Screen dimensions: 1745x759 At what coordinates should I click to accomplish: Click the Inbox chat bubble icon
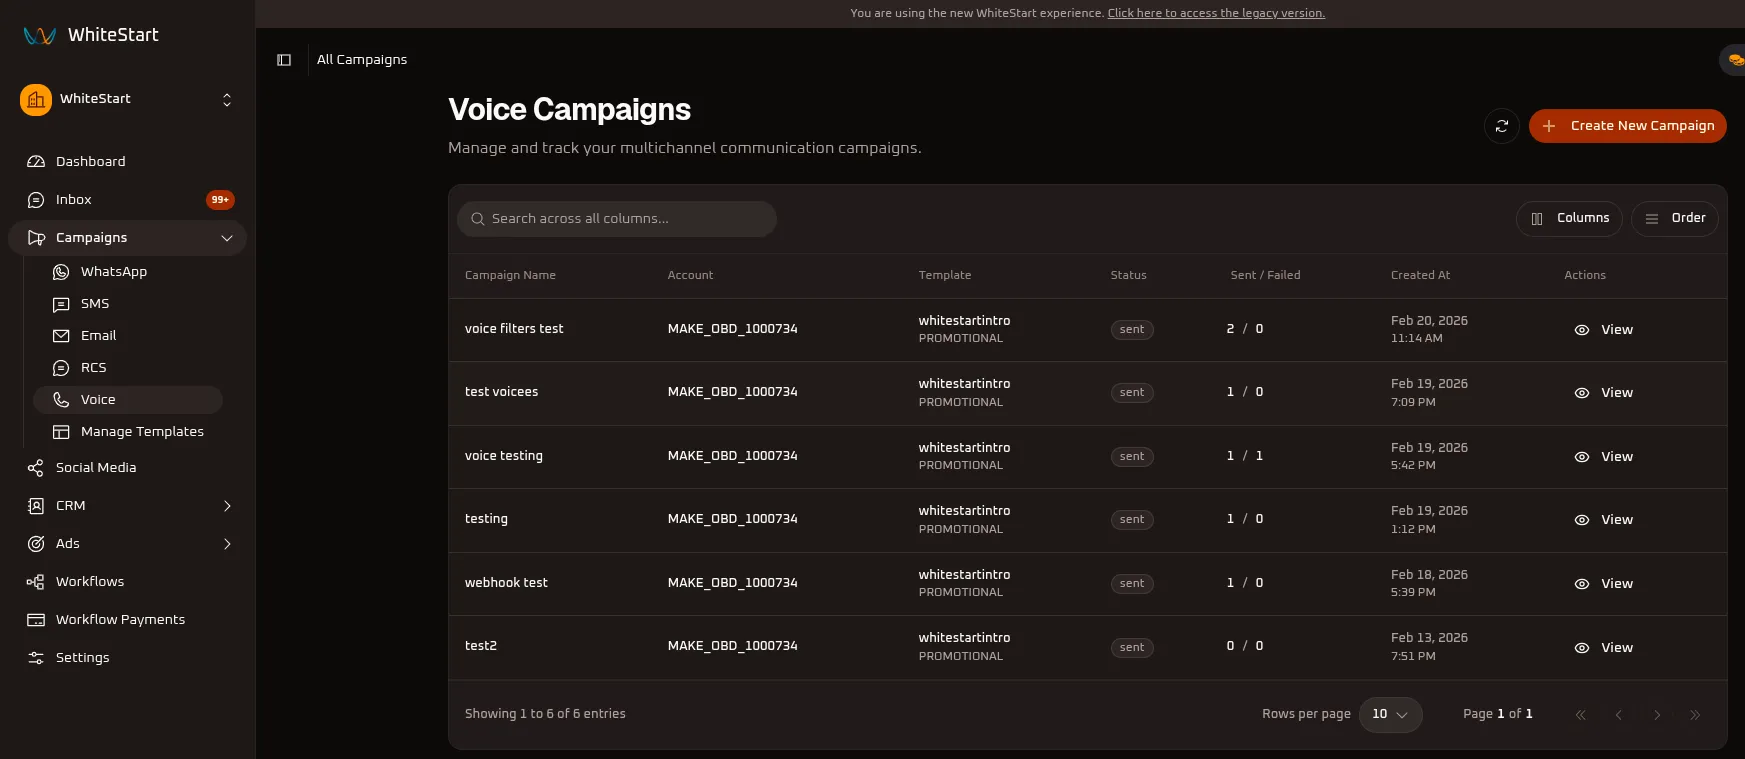(36, 200)
